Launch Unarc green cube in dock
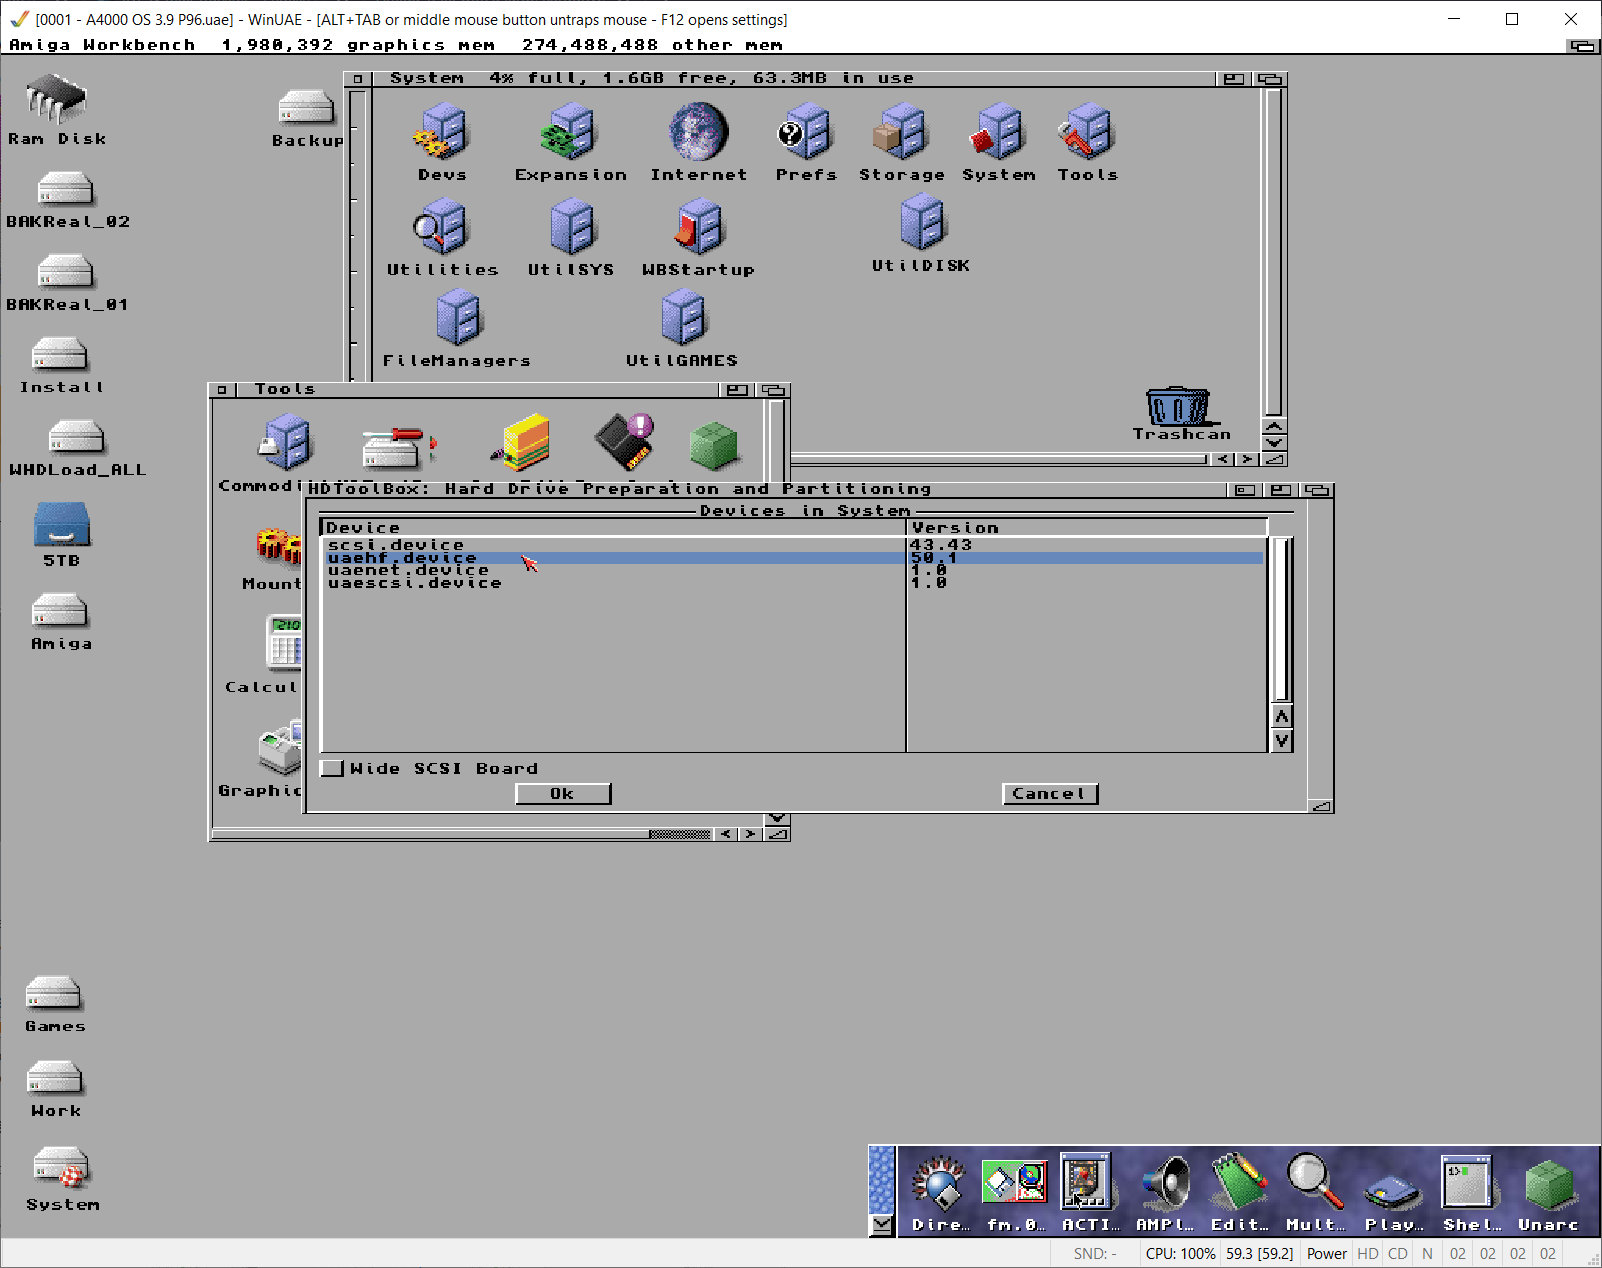The image size is (1602, 1268). (x=1548, y=1194)
